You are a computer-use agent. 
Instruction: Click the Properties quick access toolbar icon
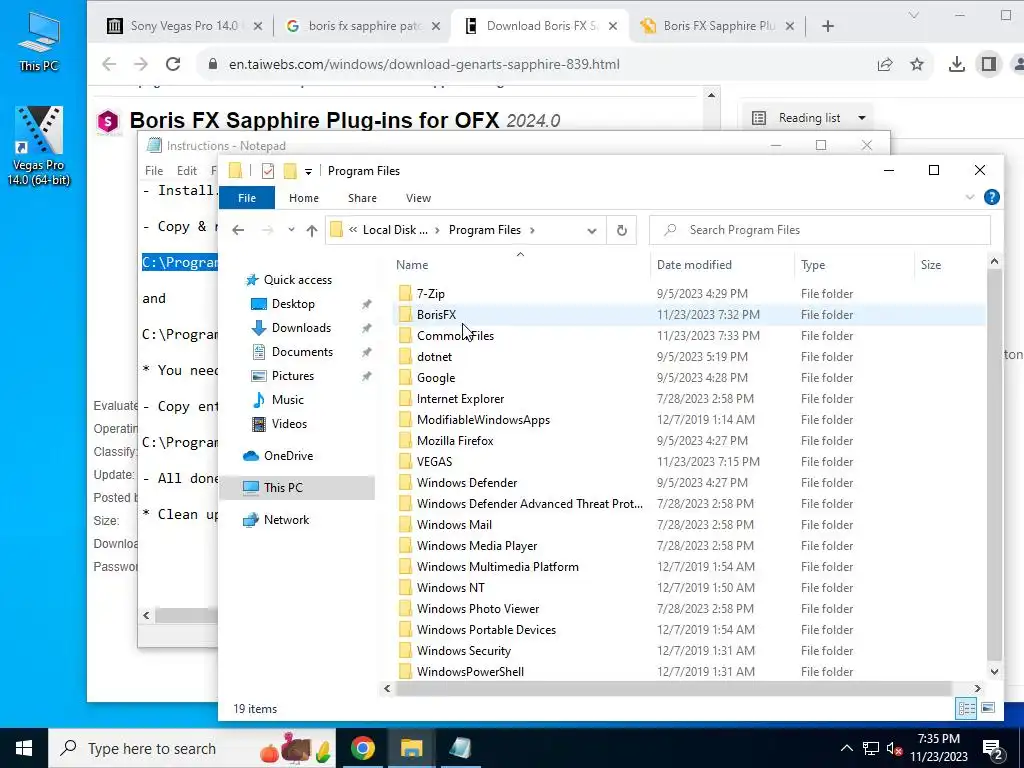268,171
